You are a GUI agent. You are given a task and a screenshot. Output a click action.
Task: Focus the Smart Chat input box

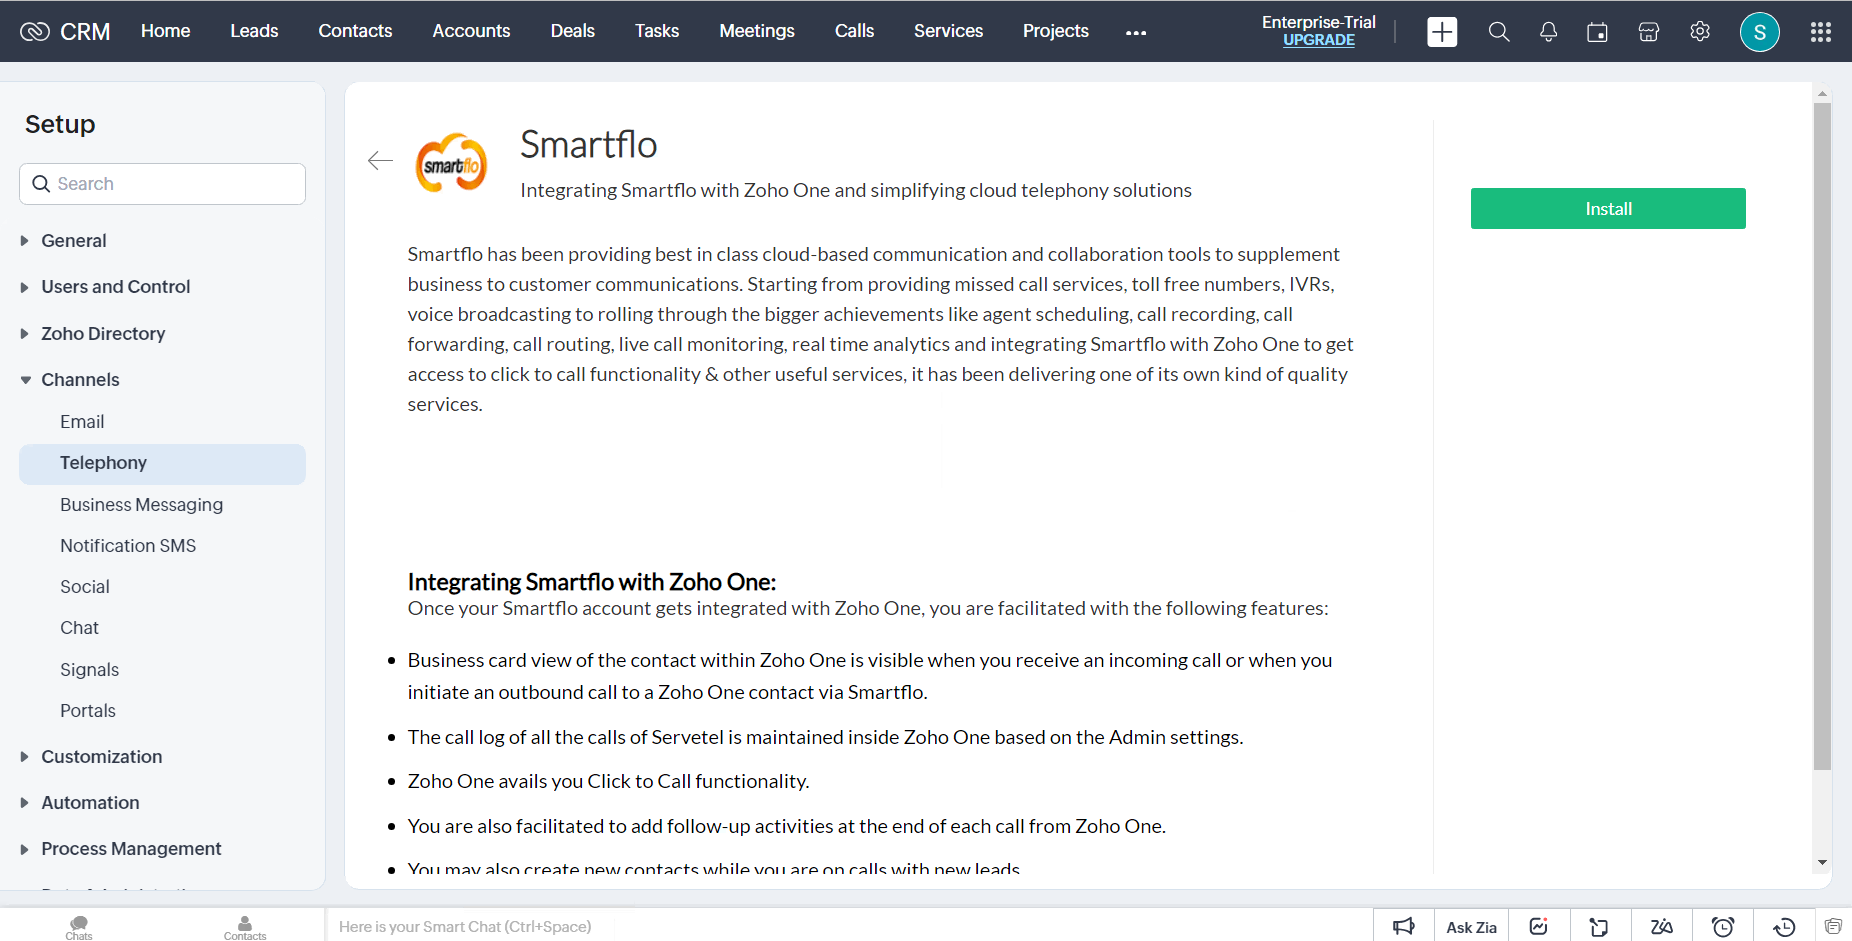click(850, 927)
